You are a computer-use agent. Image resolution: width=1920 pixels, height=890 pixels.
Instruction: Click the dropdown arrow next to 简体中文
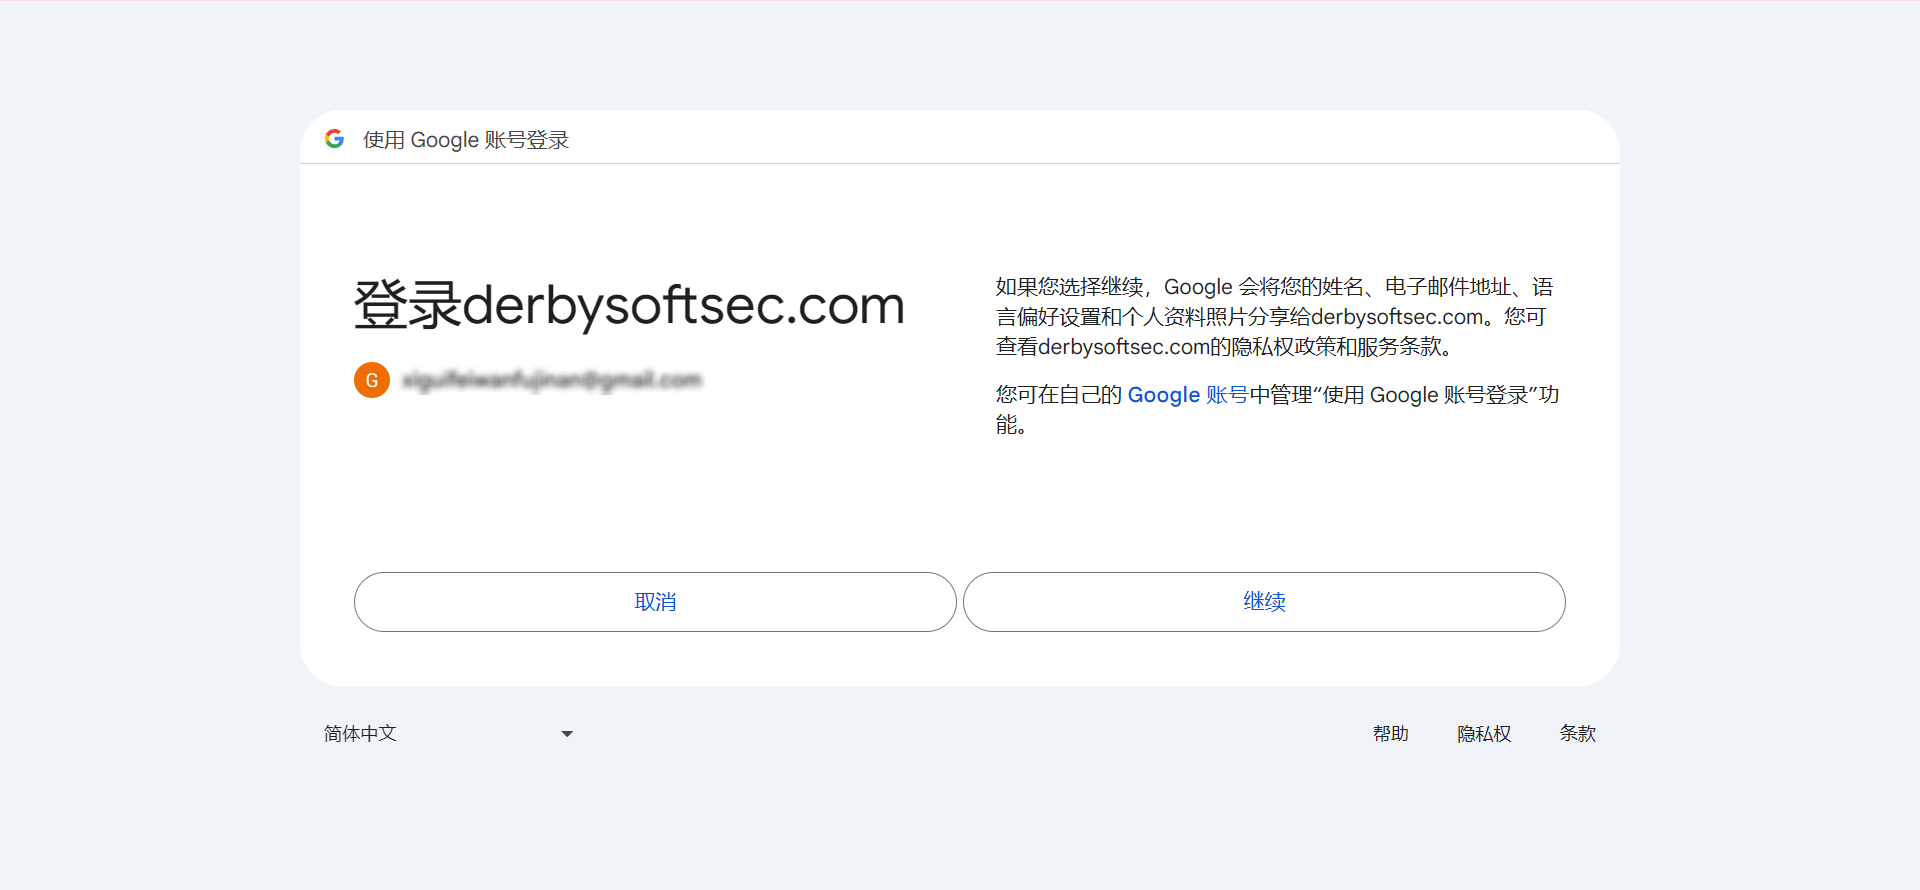[567, 734]
